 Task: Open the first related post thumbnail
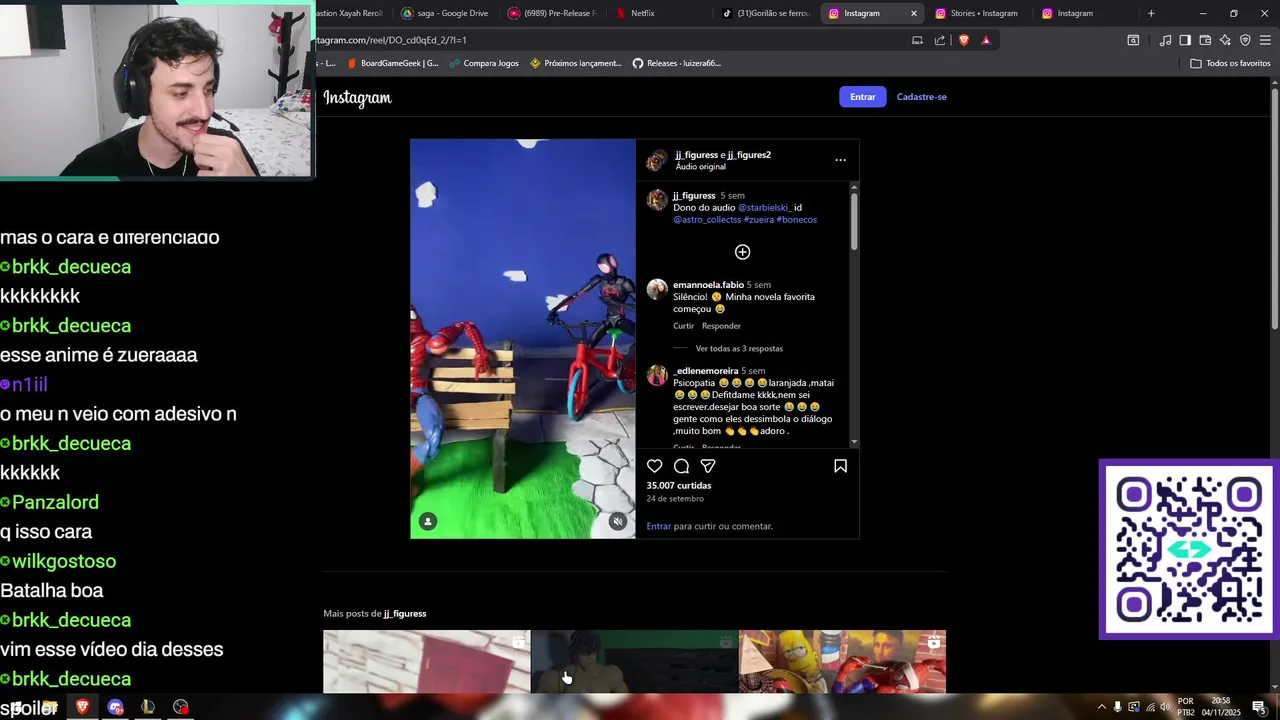pos(427,661)
